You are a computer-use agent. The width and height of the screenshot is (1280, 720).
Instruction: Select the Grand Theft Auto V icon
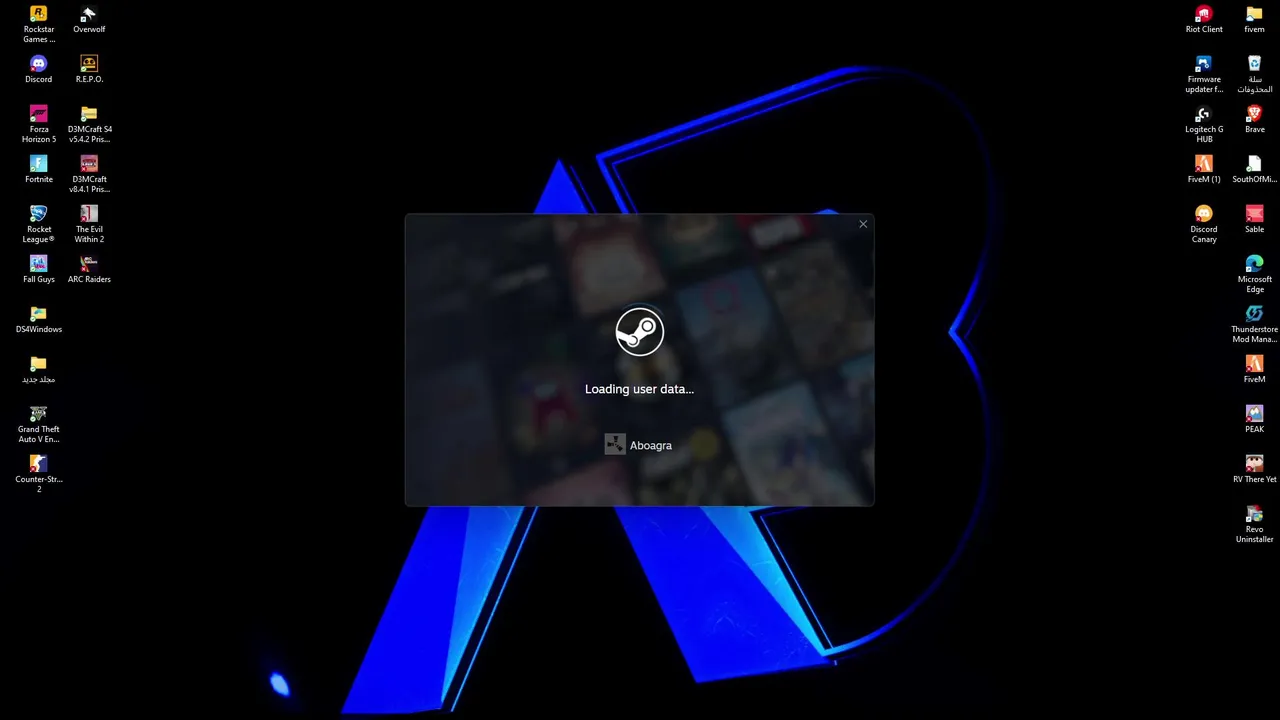click(x=38, y=414)
